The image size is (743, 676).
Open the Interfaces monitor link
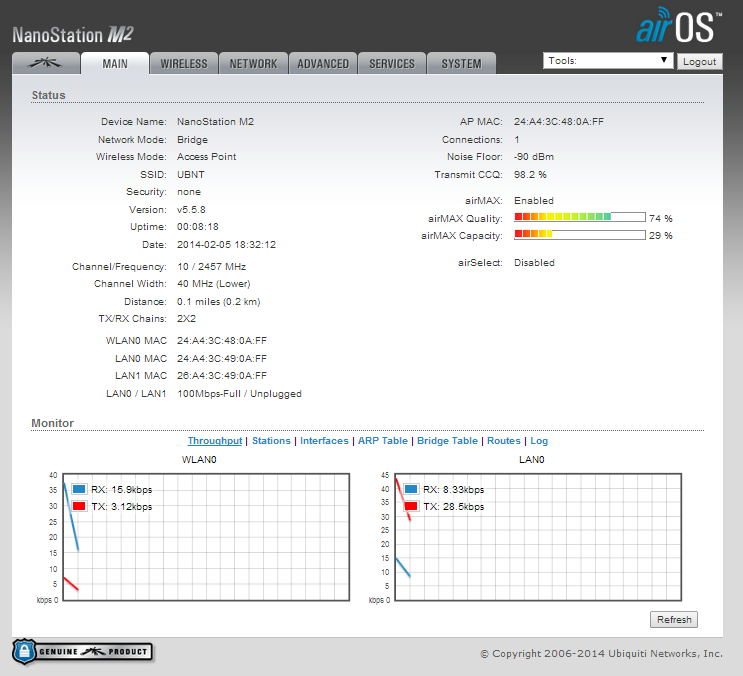click(x=324, y=441)
